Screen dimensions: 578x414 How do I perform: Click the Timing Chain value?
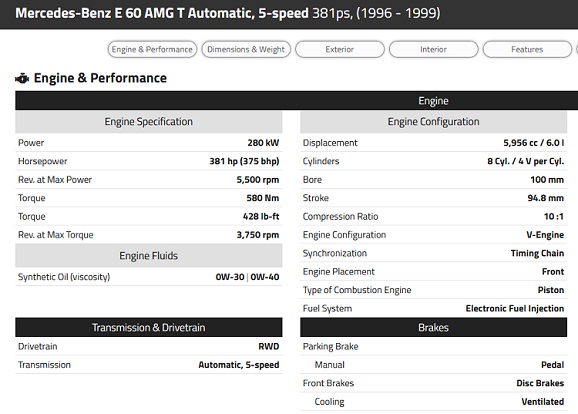(x=537, y=253)
